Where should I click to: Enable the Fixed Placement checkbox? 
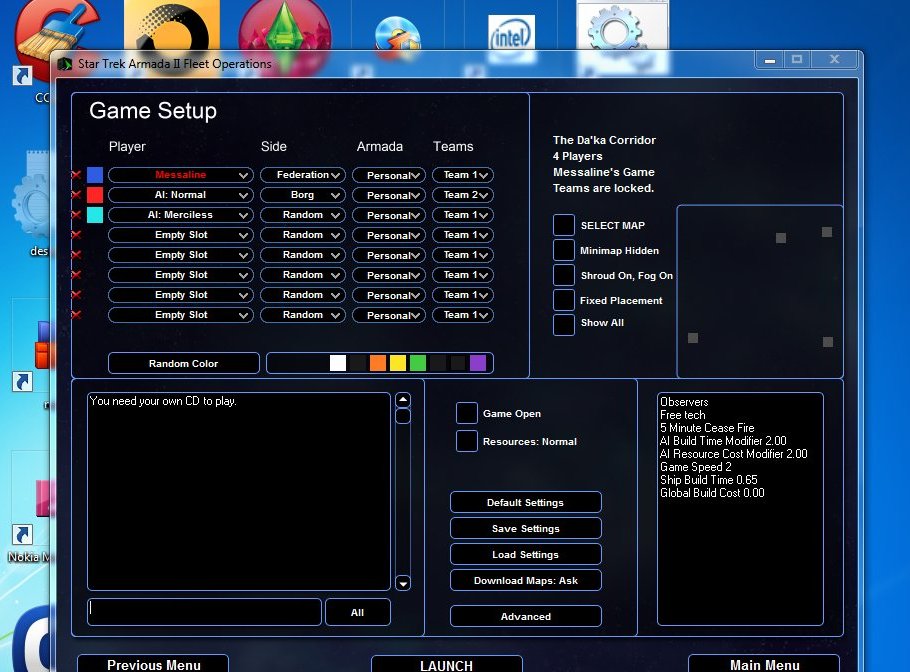564,300
